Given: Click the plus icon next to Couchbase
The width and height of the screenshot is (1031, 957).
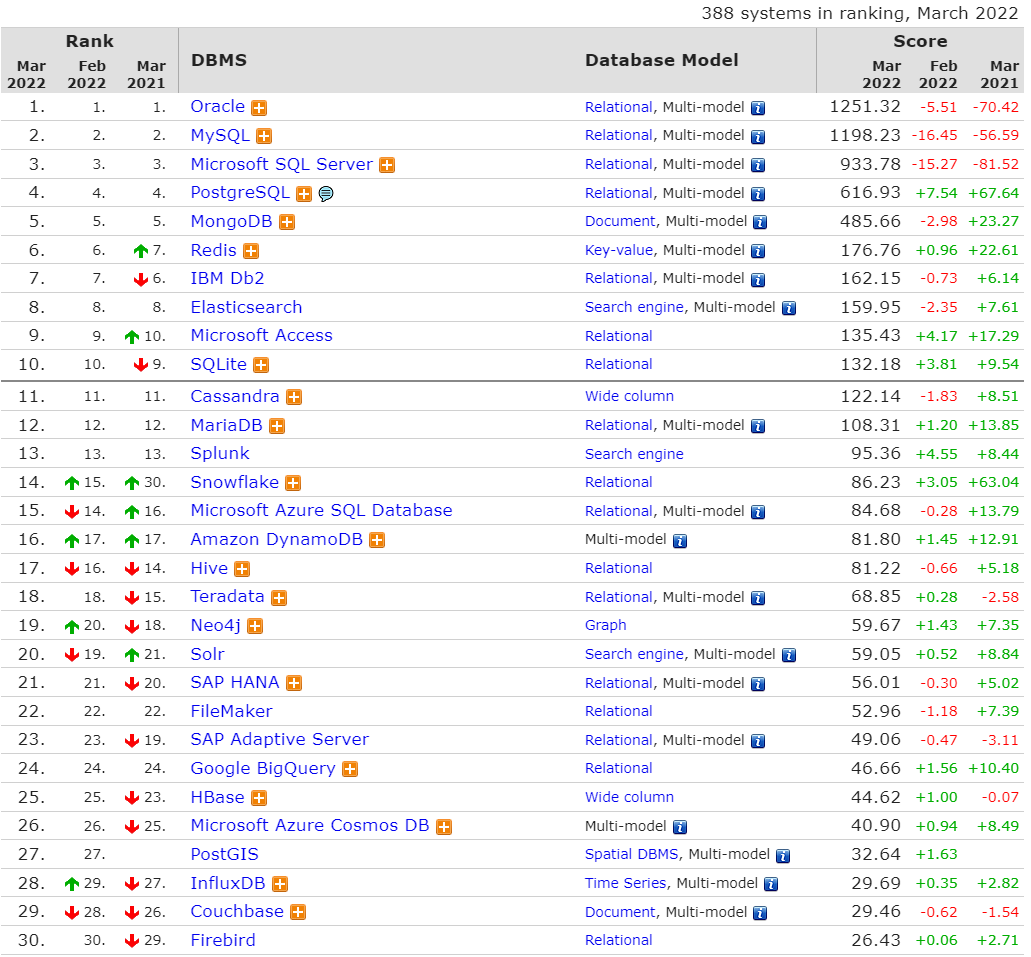Looking at the screenshot, I should click(298, 912).
